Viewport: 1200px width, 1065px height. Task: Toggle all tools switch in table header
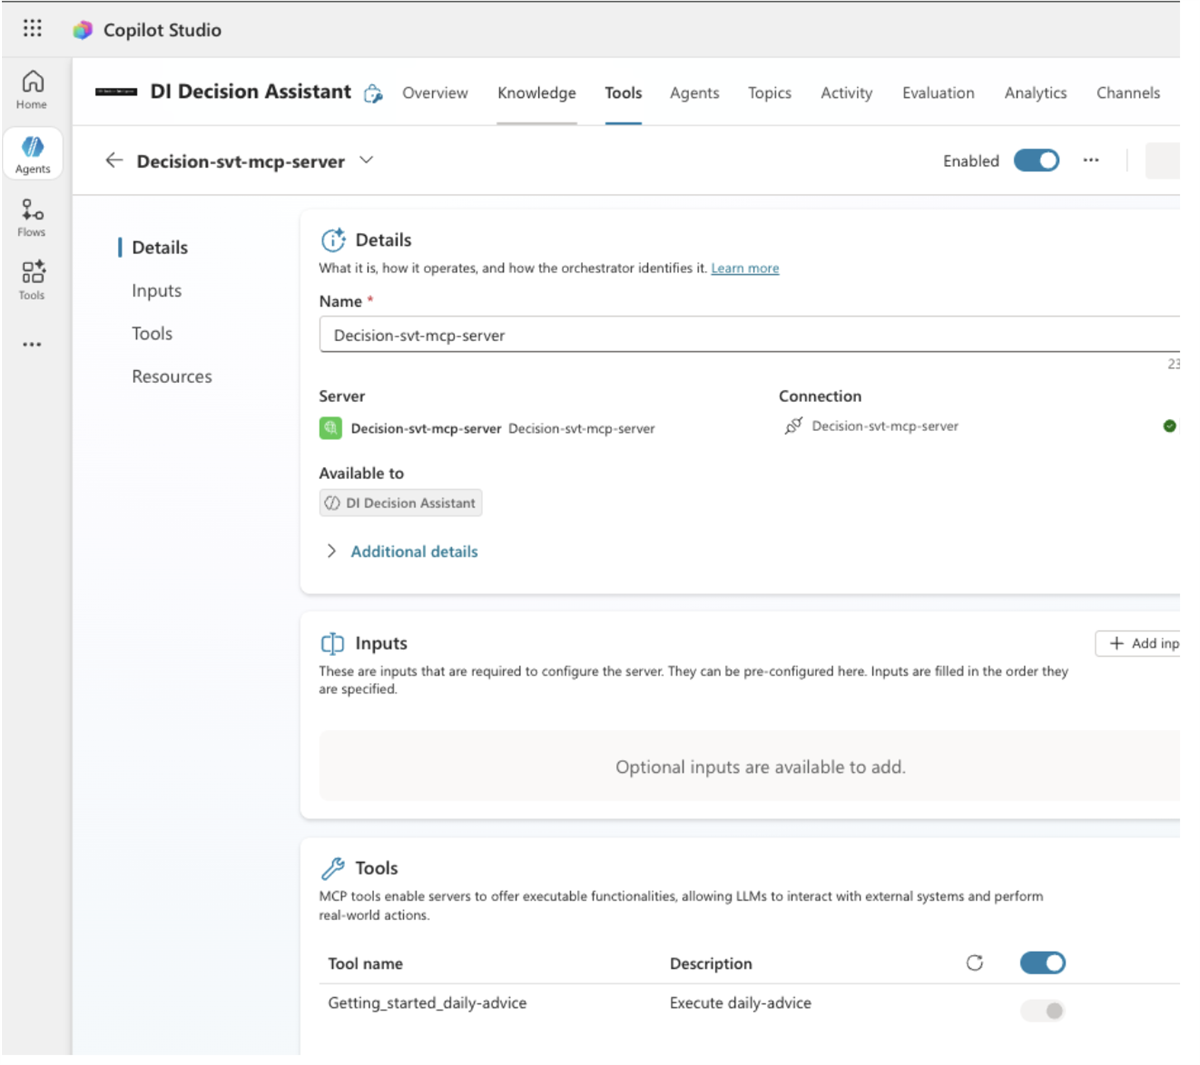point(1042,962)
